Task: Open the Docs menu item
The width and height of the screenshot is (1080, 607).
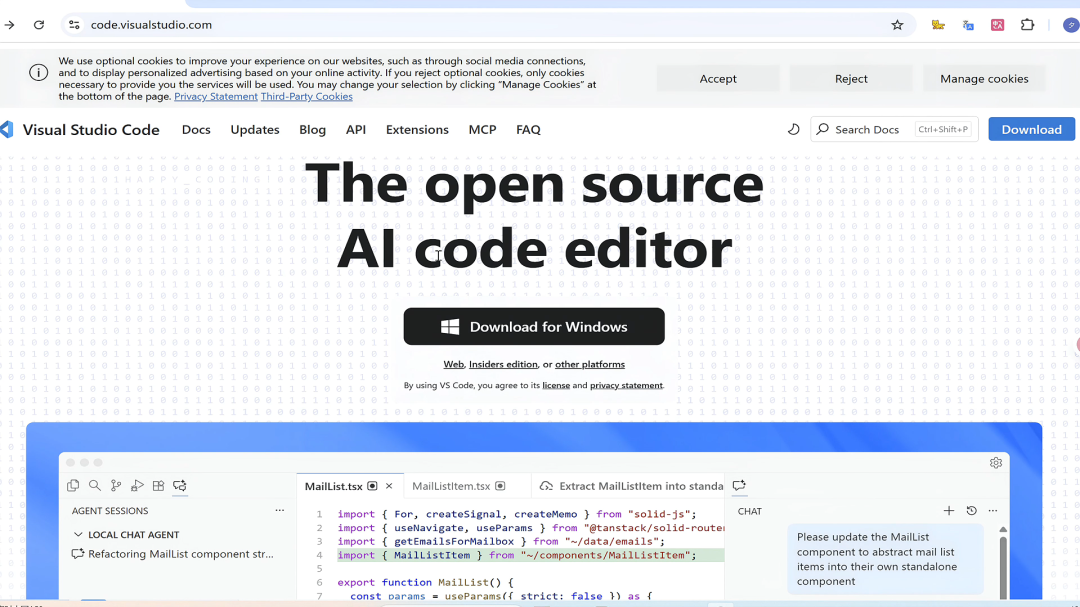Action: coord(196,130)
